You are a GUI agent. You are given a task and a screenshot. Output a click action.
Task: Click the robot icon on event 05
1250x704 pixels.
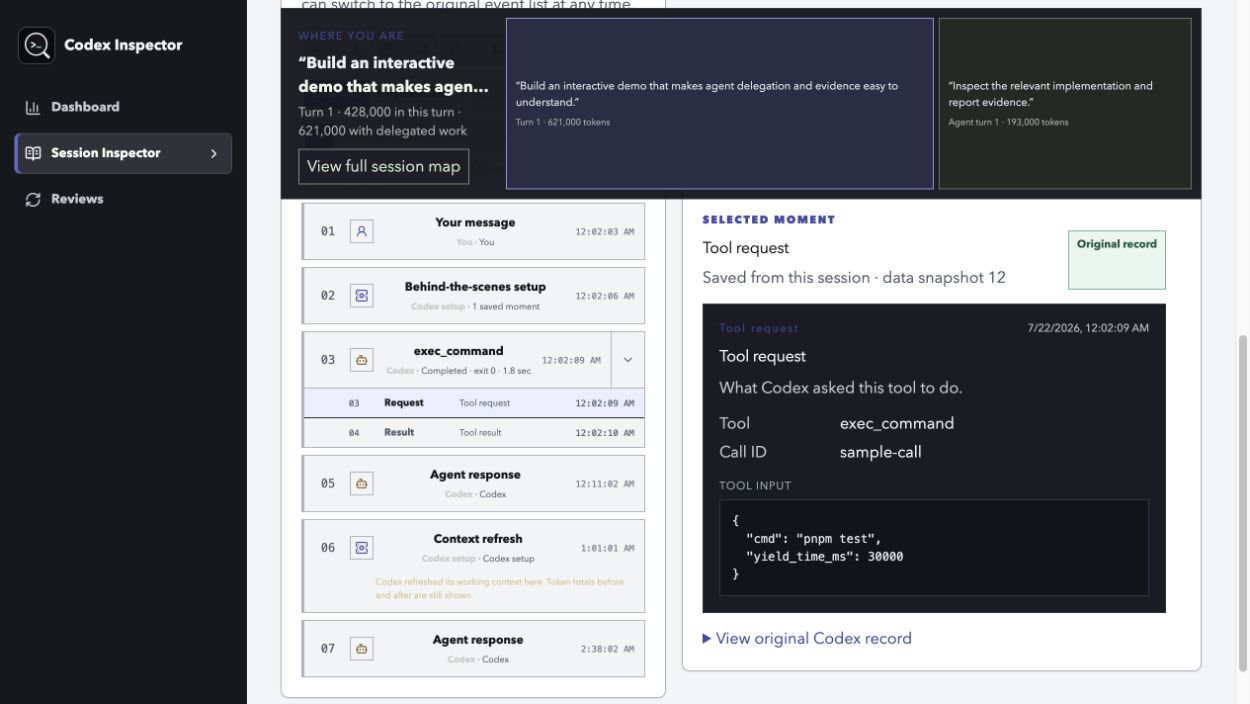[362, 484]
